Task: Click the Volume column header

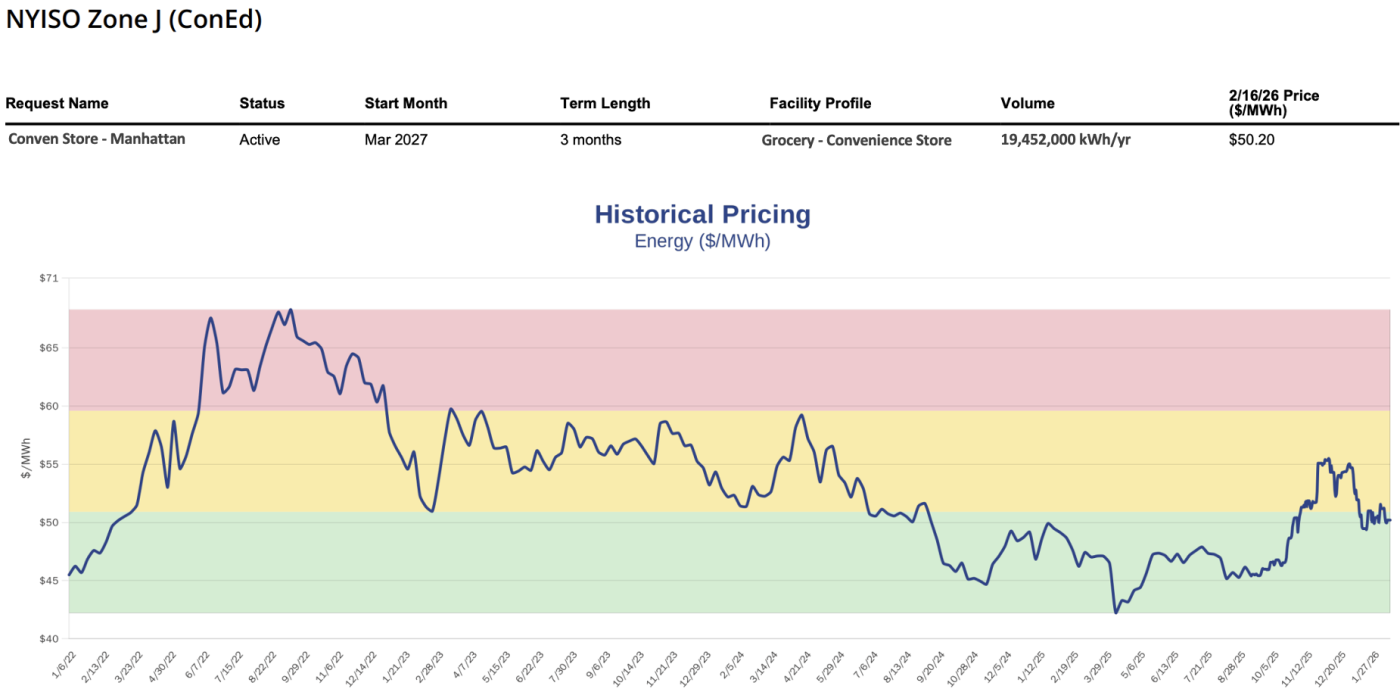Action: [x=1027, y=103]
